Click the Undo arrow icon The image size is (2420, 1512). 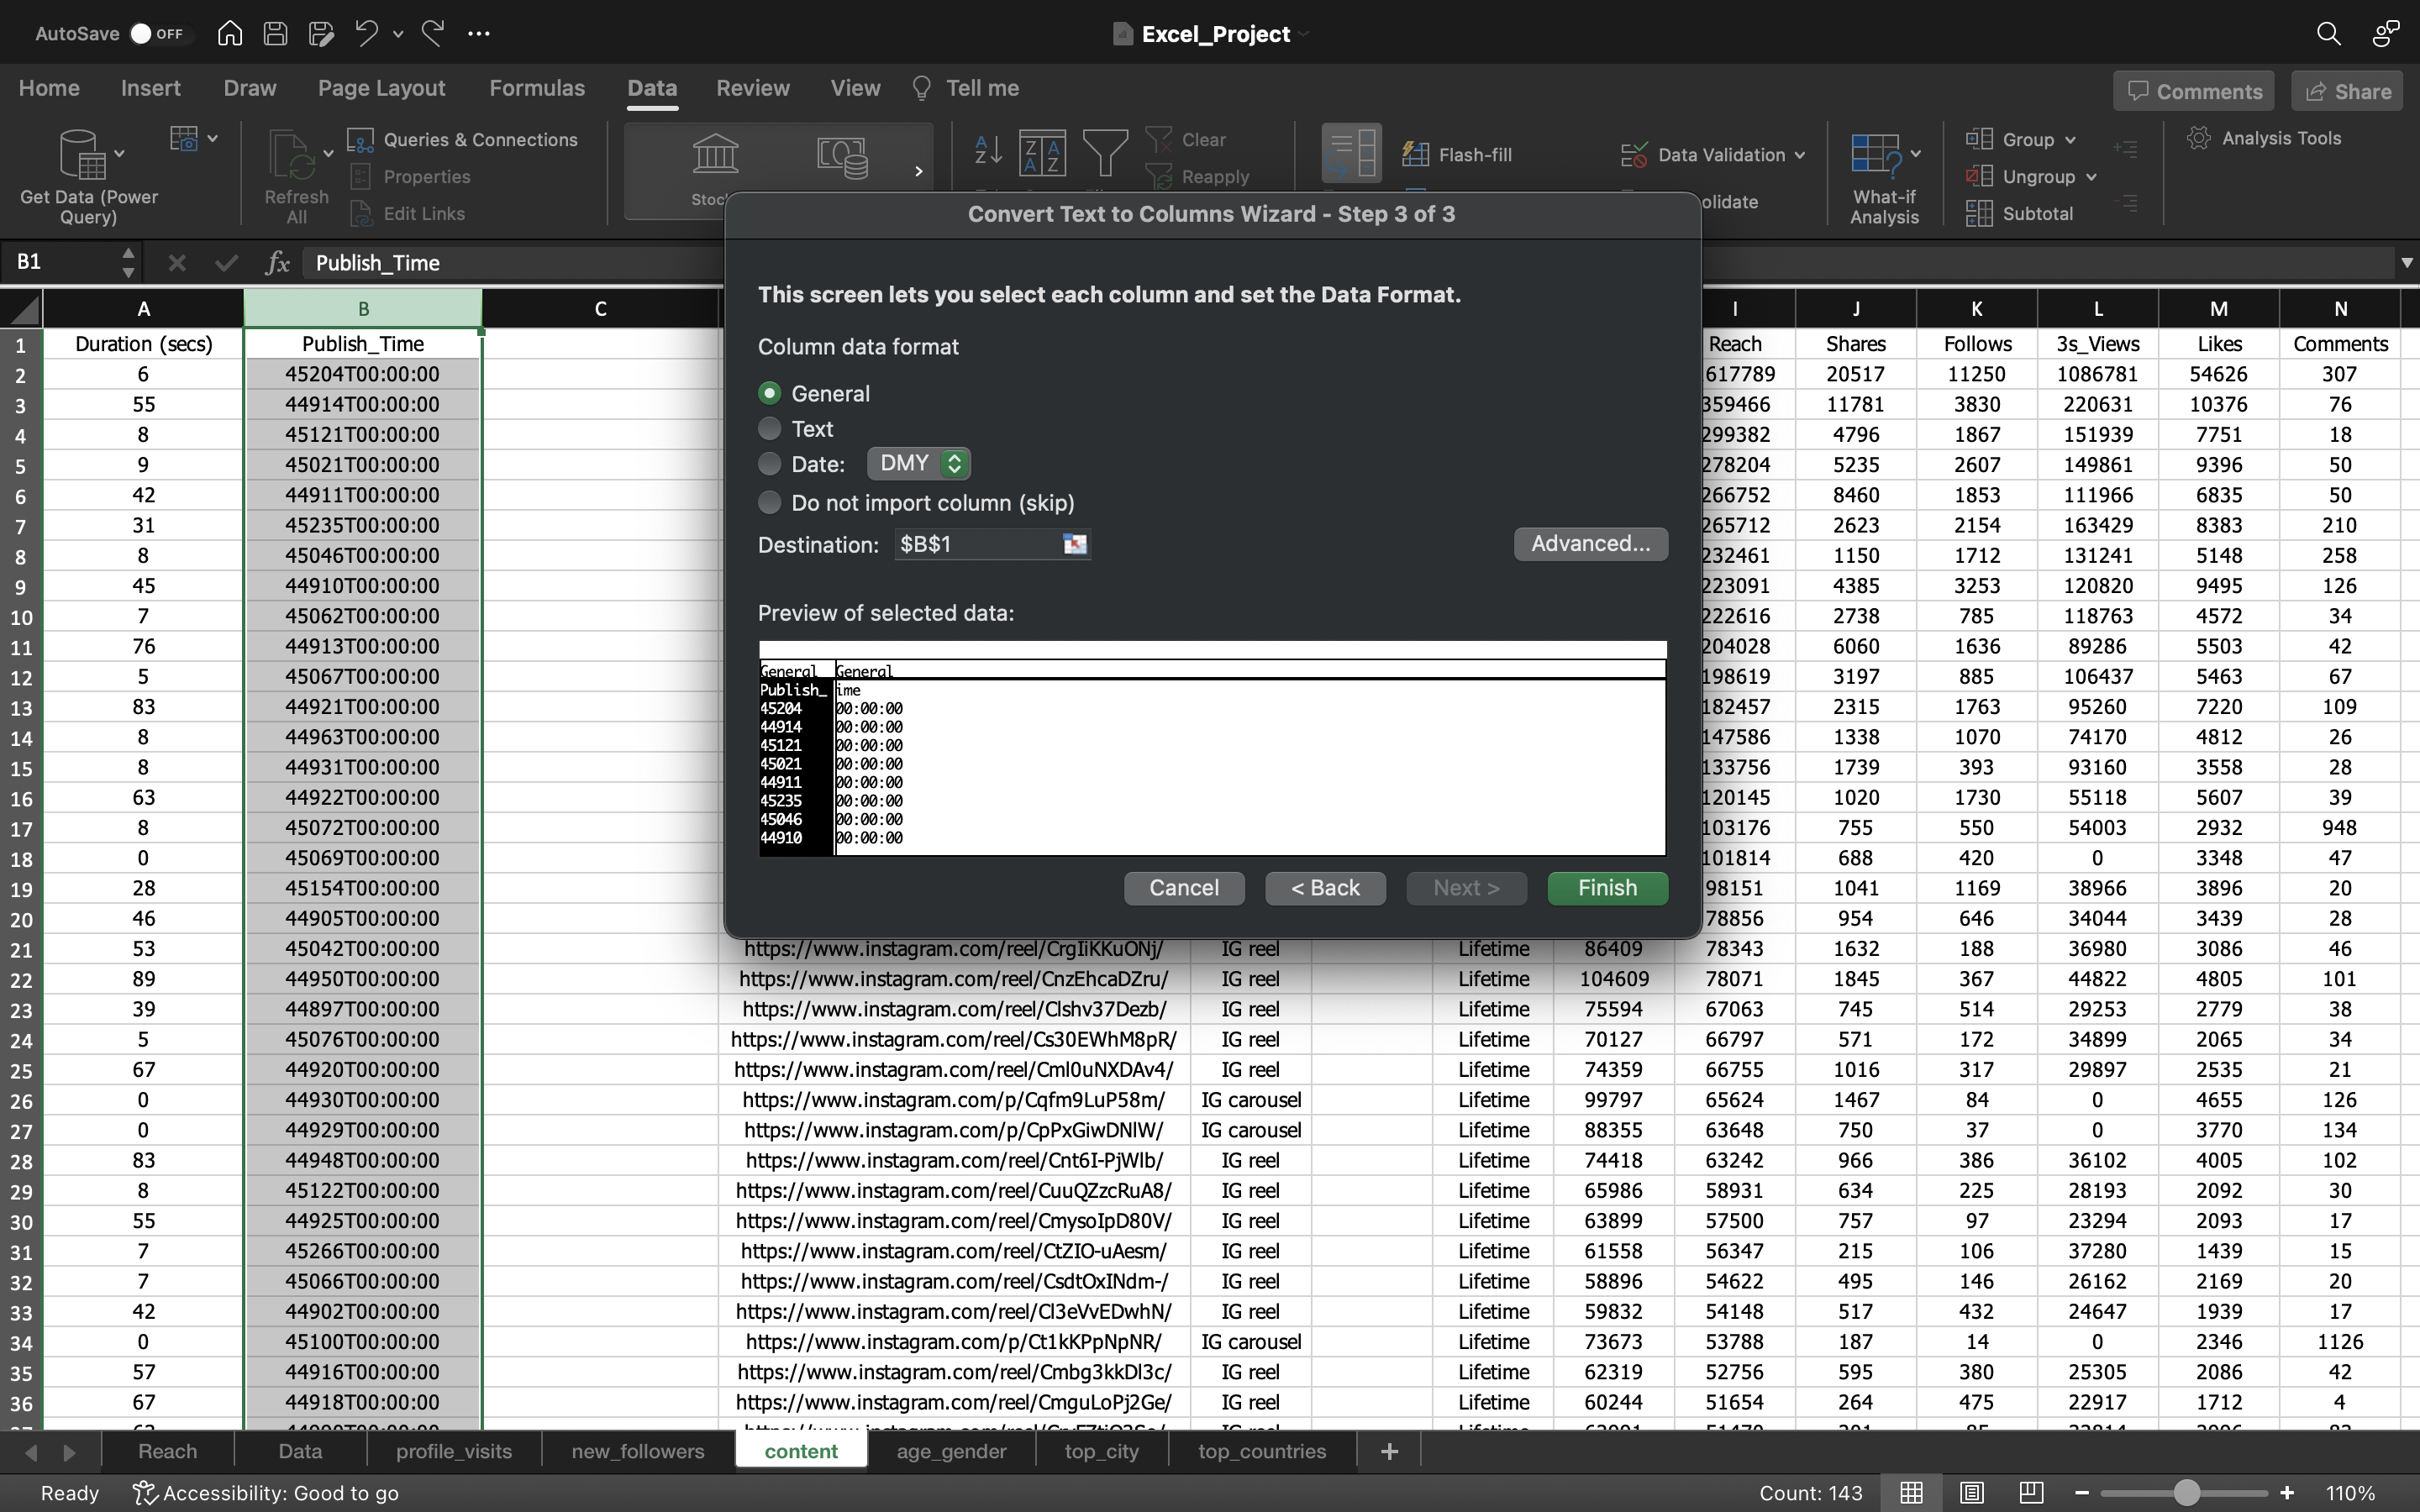coord(366,33)
